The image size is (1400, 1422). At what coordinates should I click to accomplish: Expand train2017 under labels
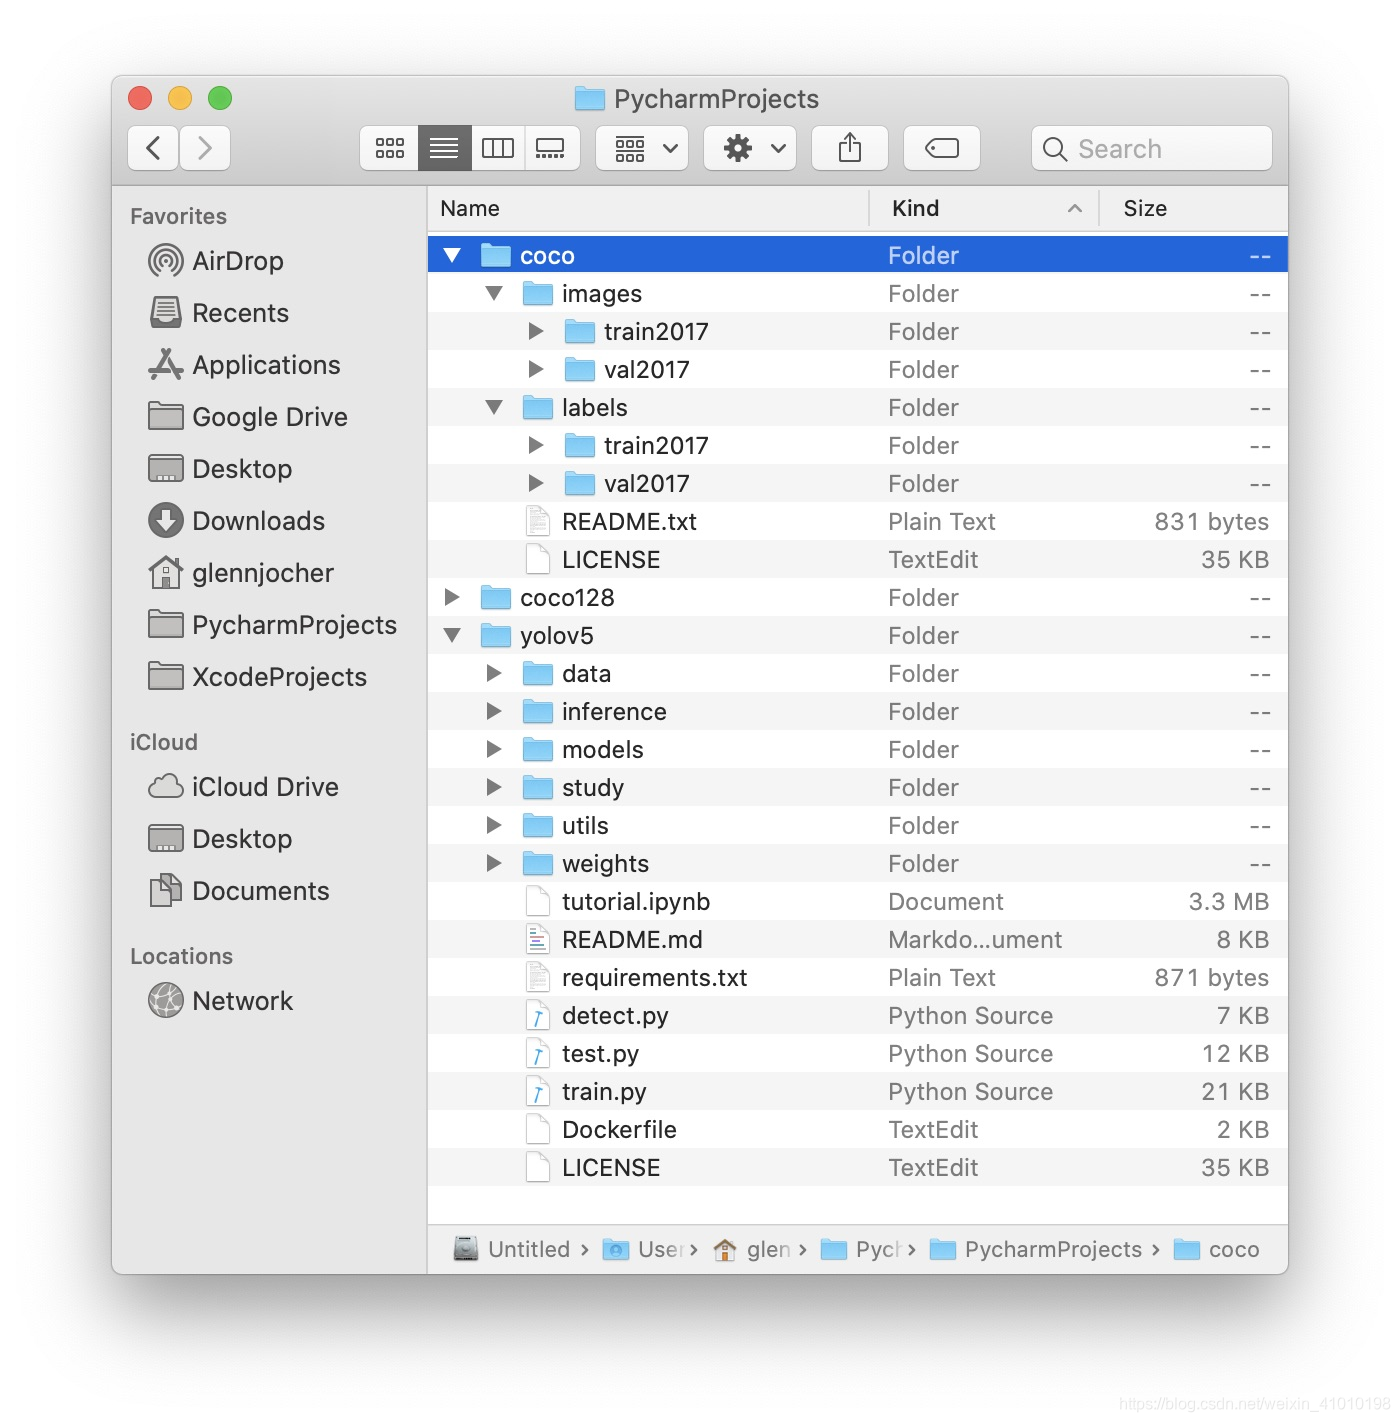click(536, 446)
